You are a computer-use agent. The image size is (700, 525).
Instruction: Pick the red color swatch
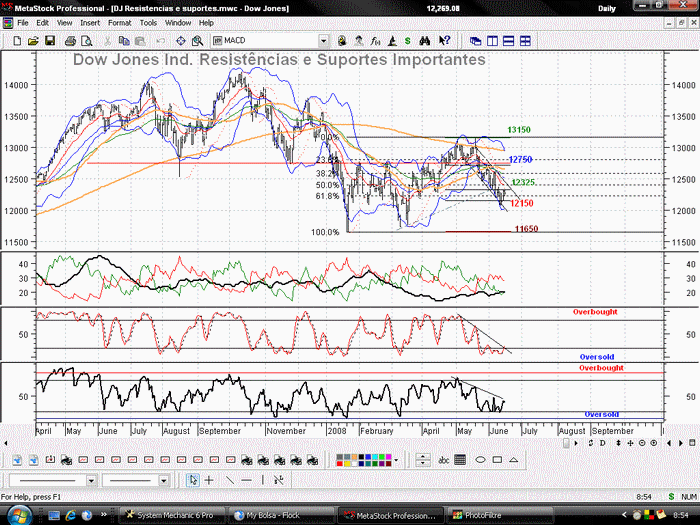point(340,464)
